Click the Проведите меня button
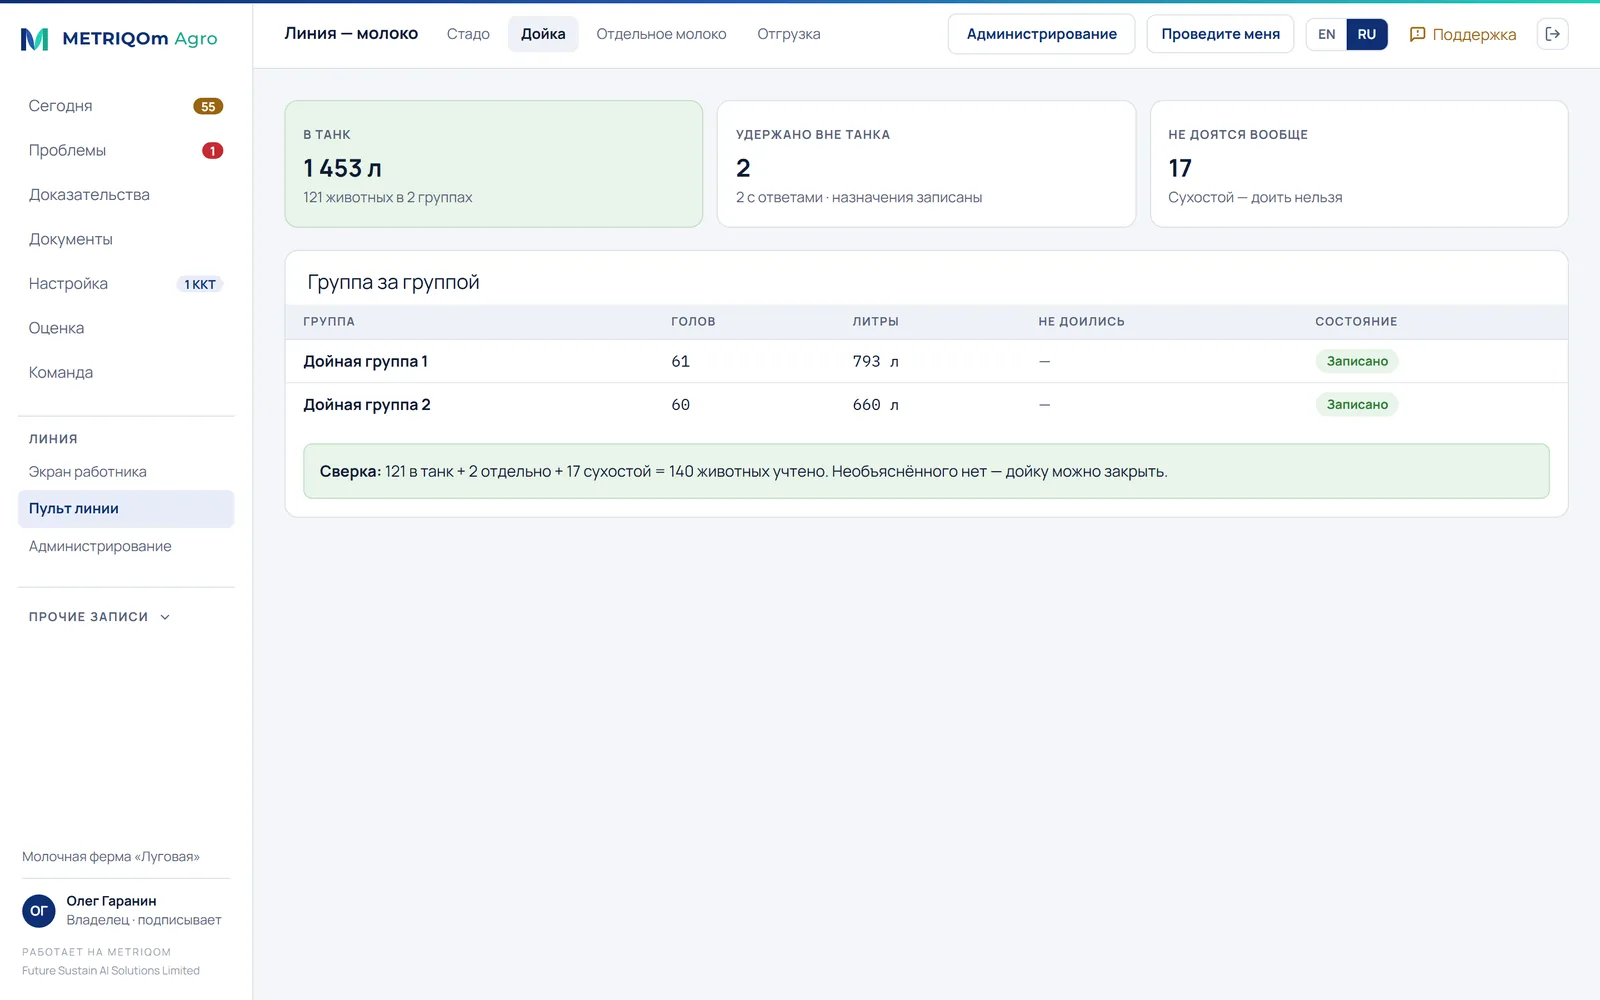The width and height of the screenshot is (1600, 1000). (1220, 34)
